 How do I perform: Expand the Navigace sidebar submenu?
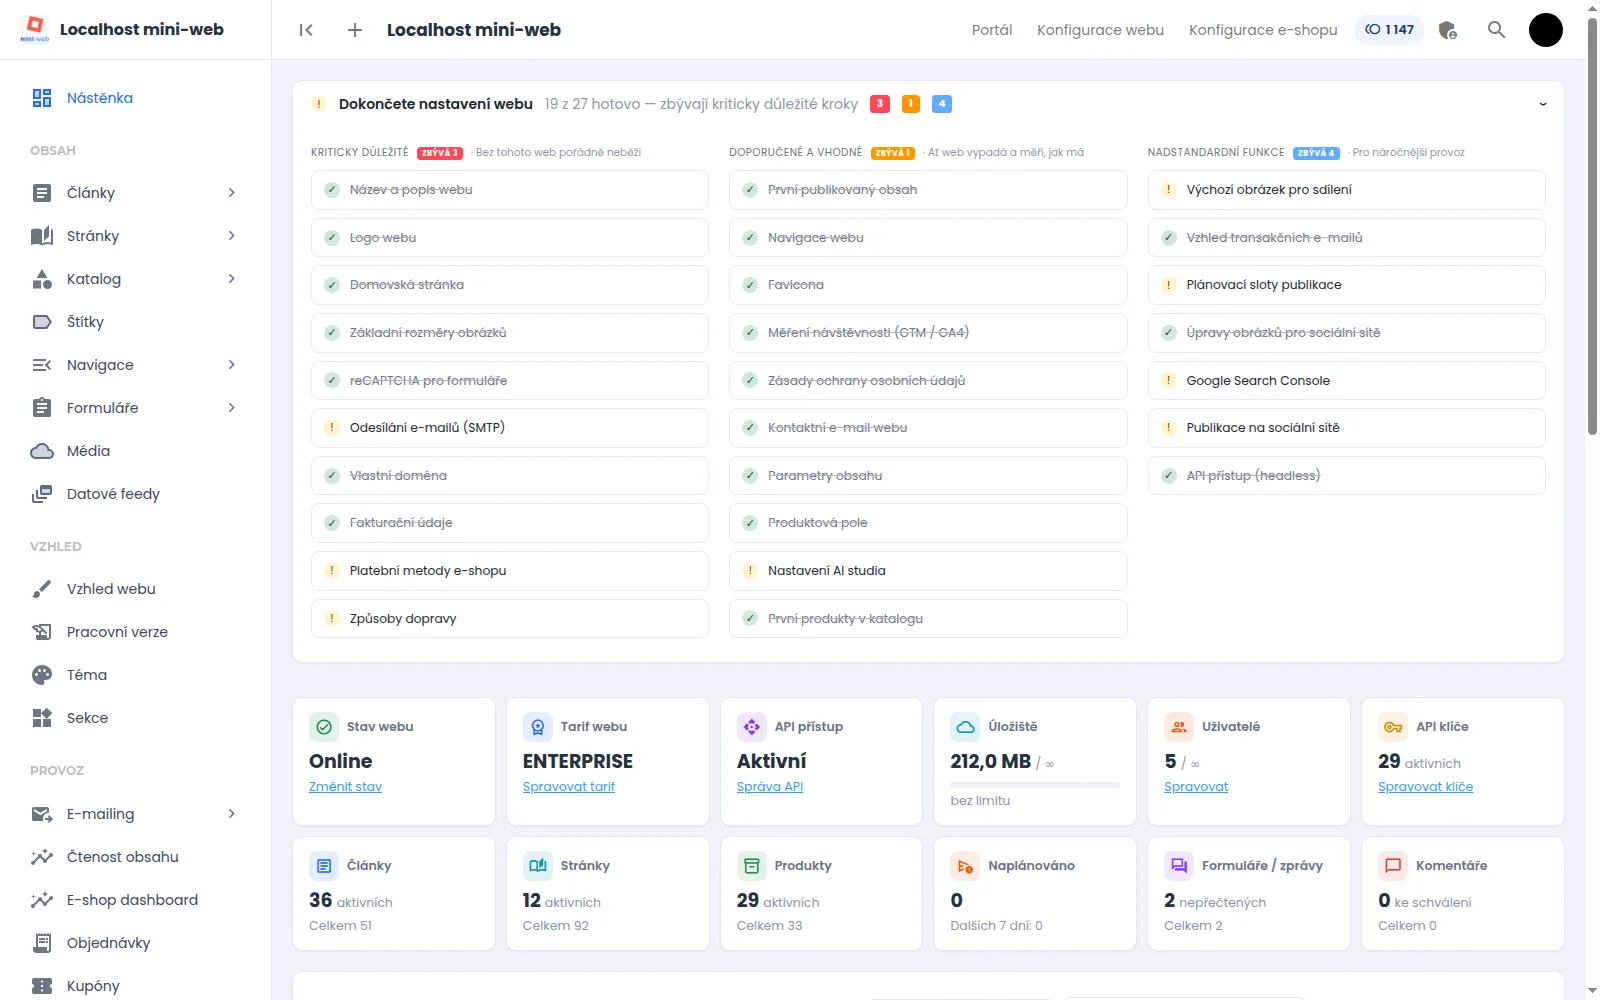(x=231, y=365)
